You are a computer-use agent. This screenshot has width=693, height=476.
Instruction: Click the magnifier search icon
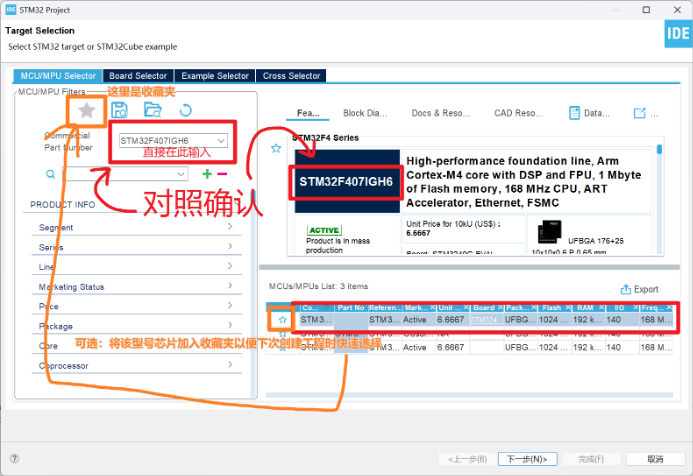click(x=51, y=174)
